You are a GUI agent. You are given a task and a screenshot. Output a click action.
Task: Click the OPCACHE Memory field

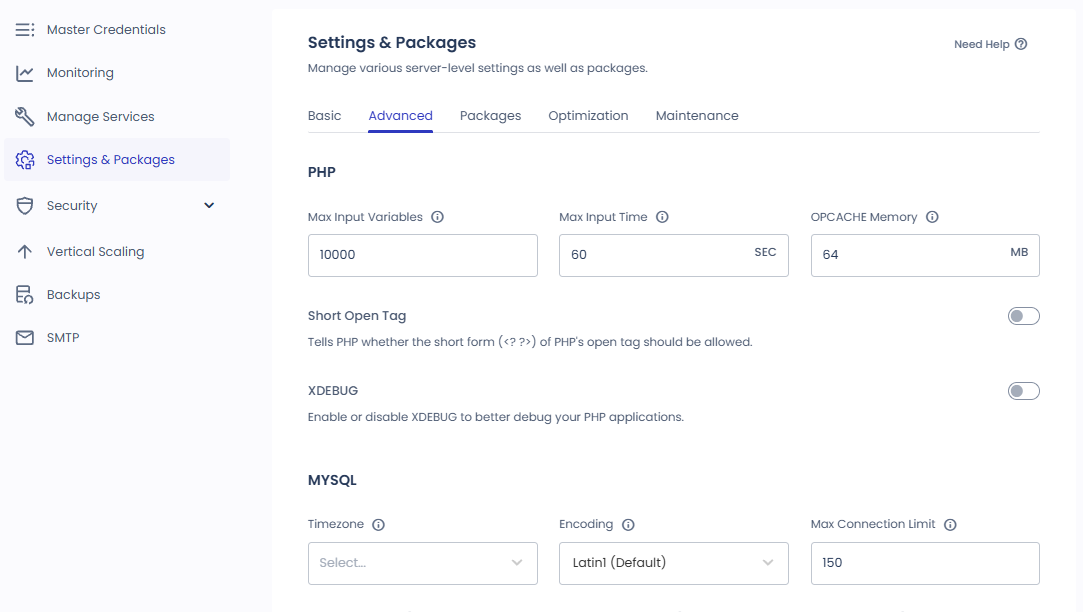[925, 255]
